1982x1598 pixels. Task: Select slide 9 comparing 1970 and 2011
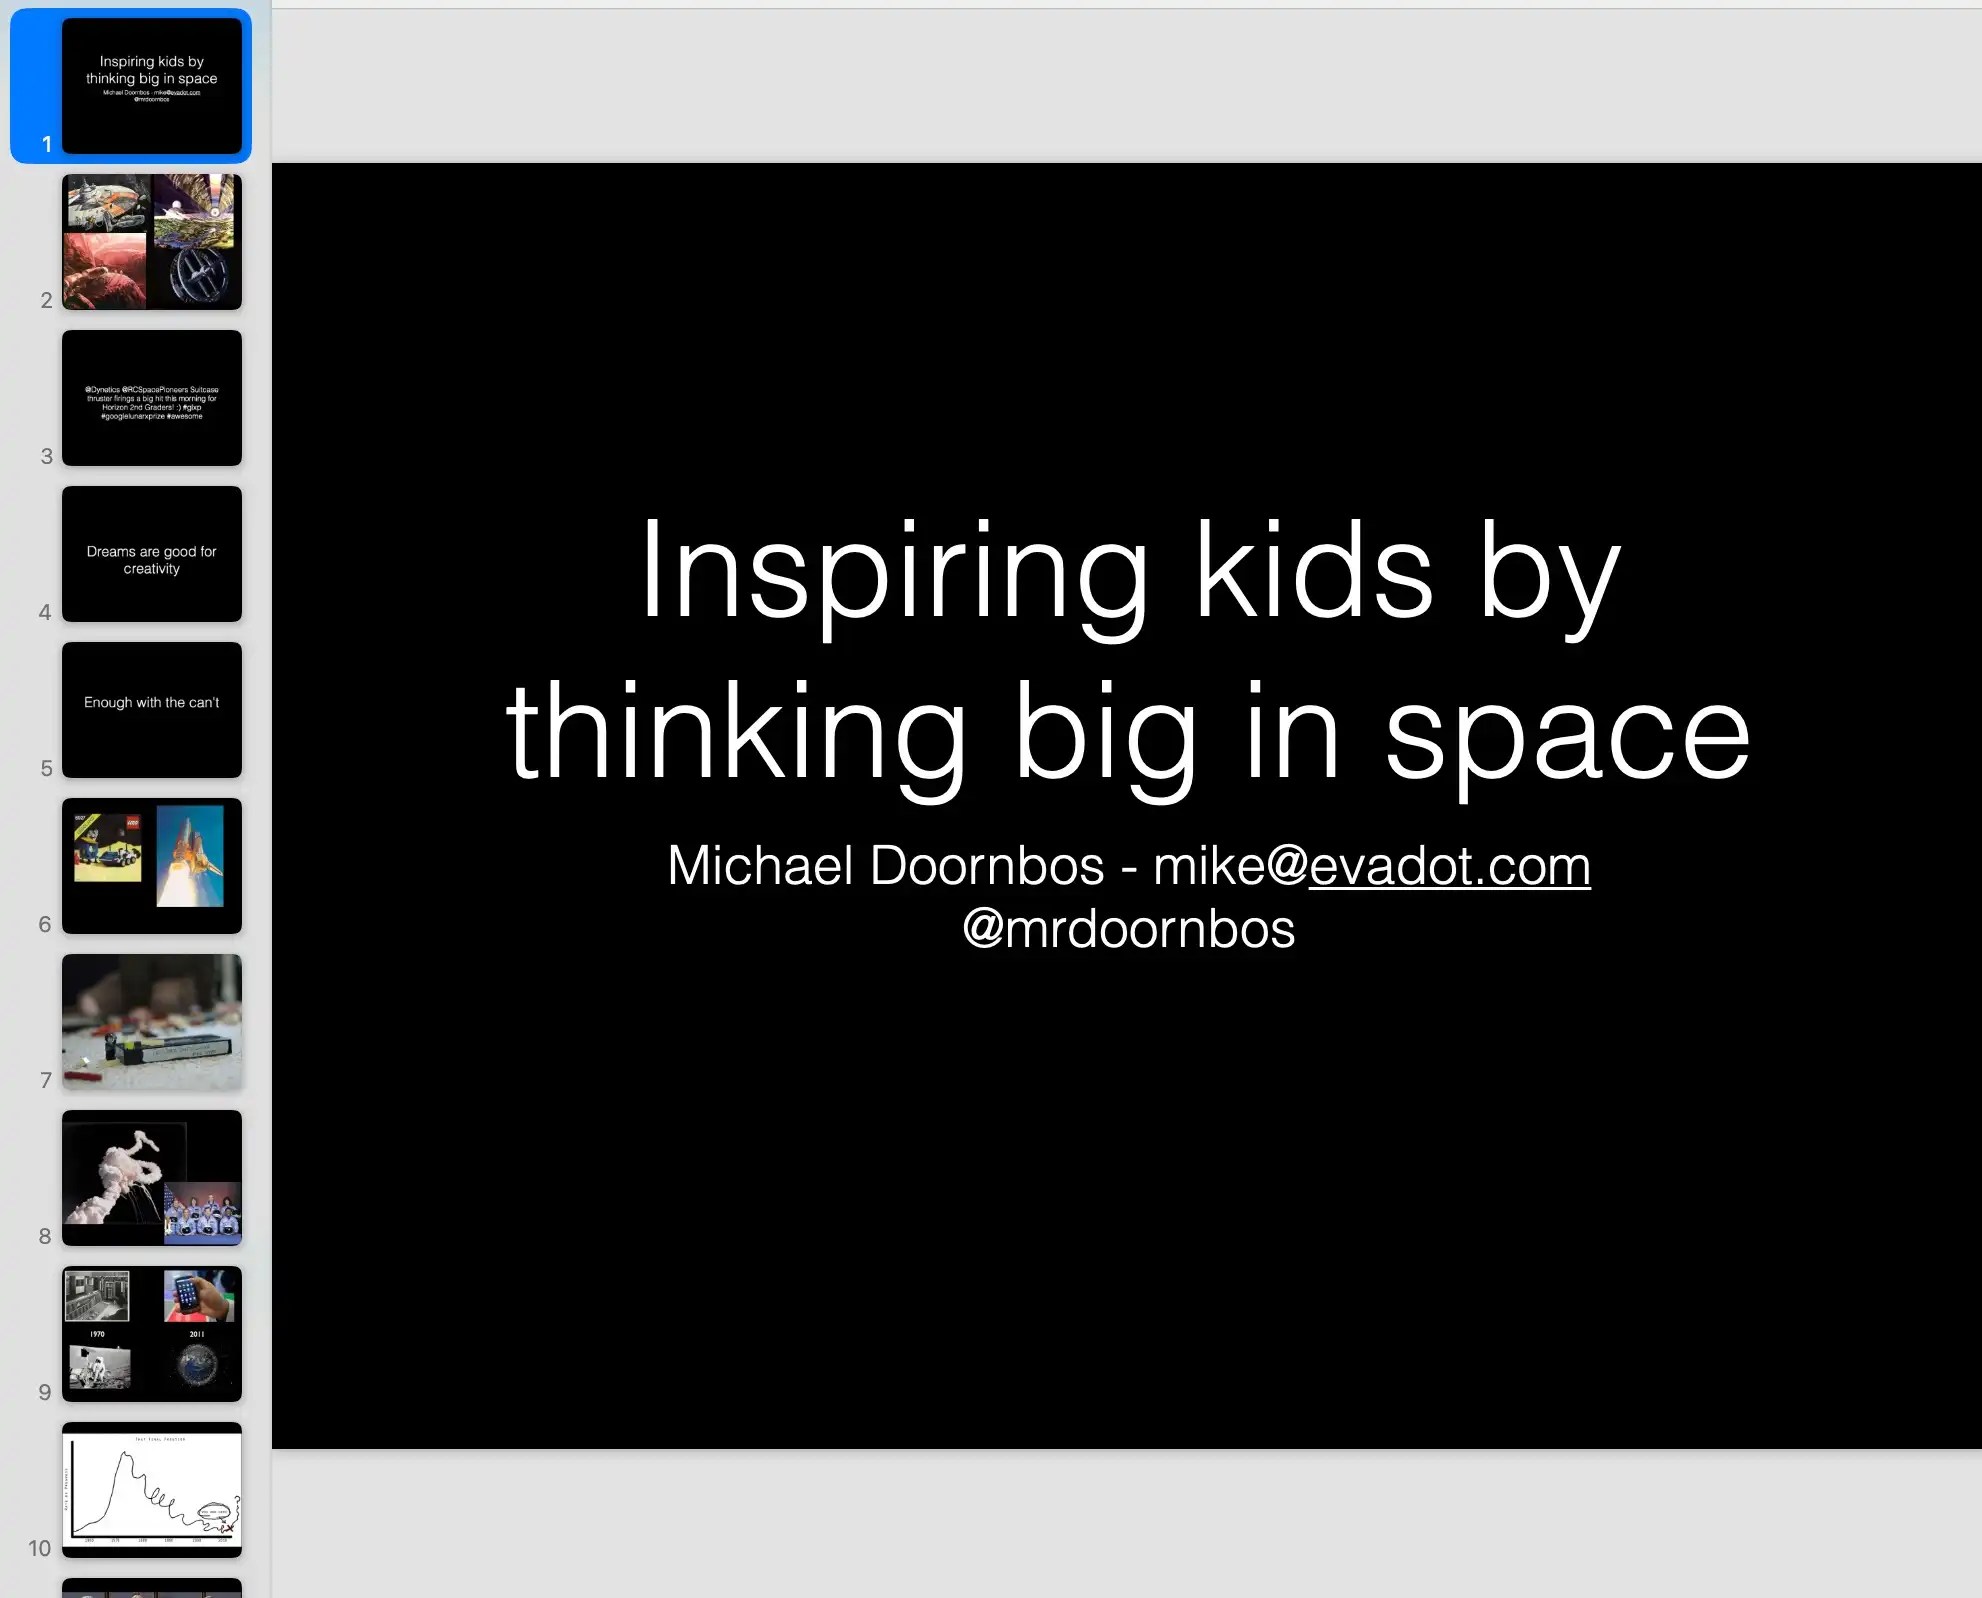[x=151, y=1334]
